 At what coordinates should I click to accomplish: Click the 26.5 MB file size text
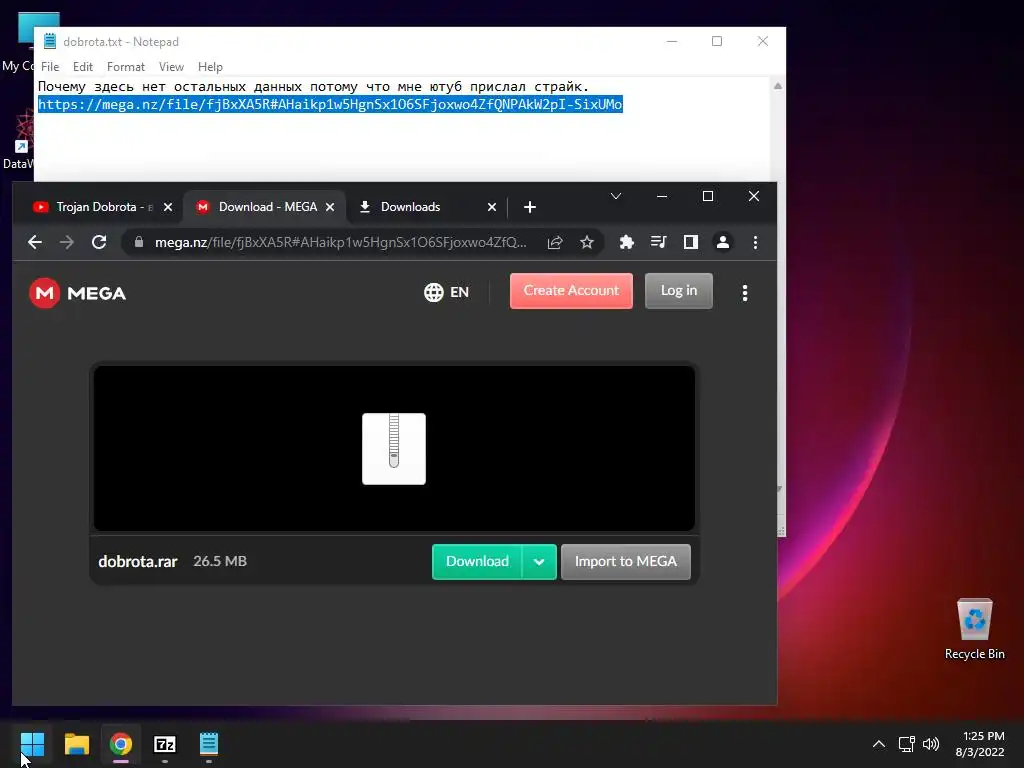220,561
